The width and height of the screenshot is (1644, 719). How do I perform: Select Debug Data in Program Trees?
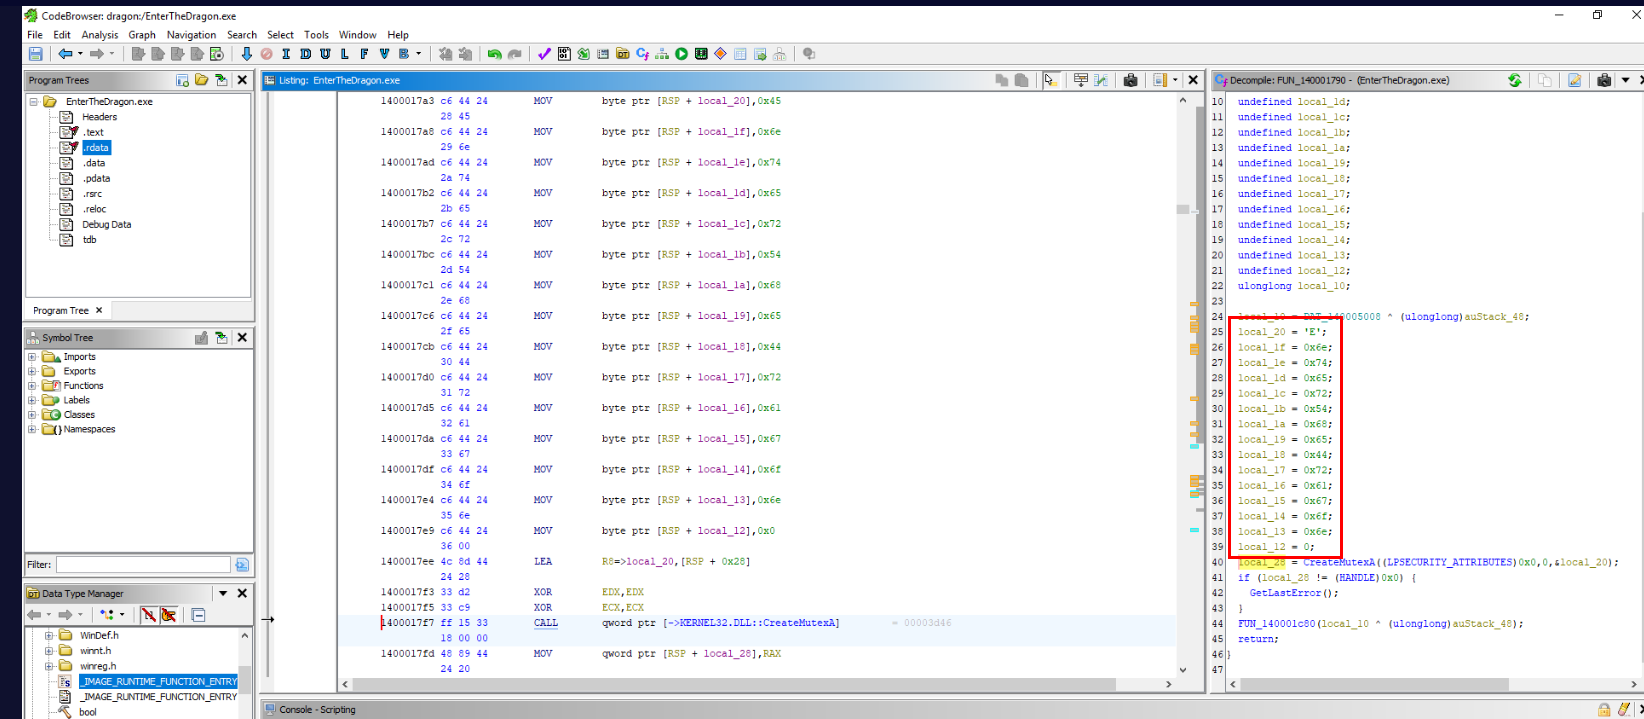click(106, 225)
